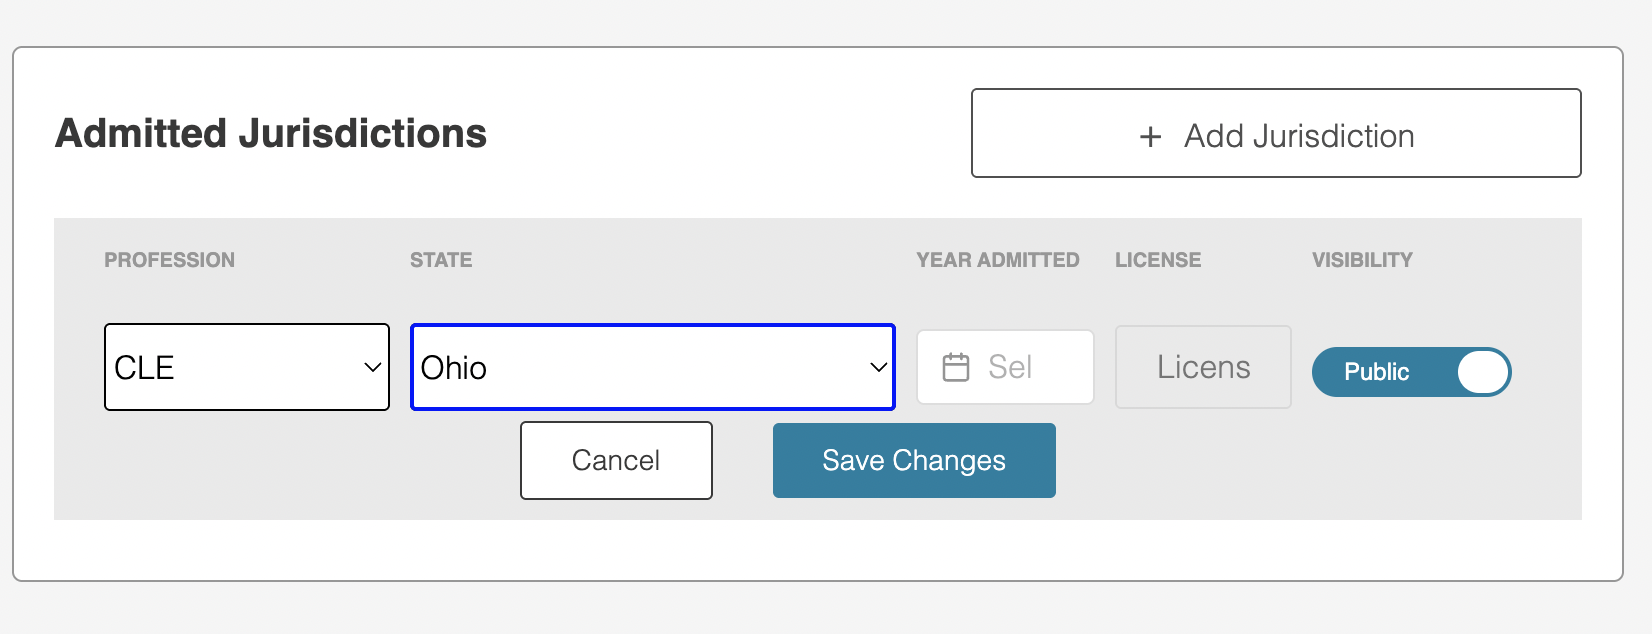The width and height of the screenshot is (1652, 634).
Task: Click into the License number field
Action: [x=1203, y=367]
